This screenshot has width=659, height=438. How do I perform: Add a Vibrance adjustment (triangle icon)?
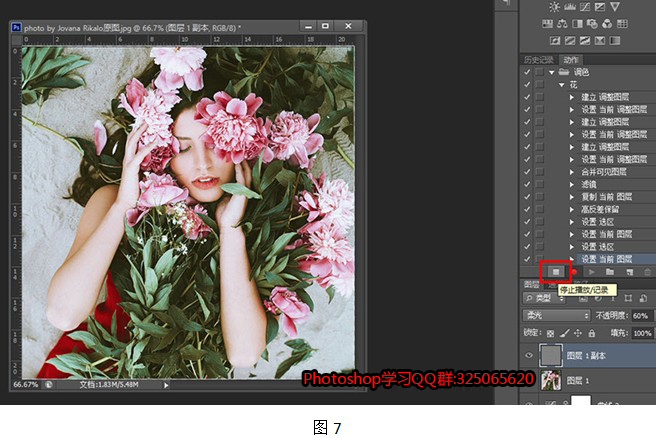click(615, 7)
